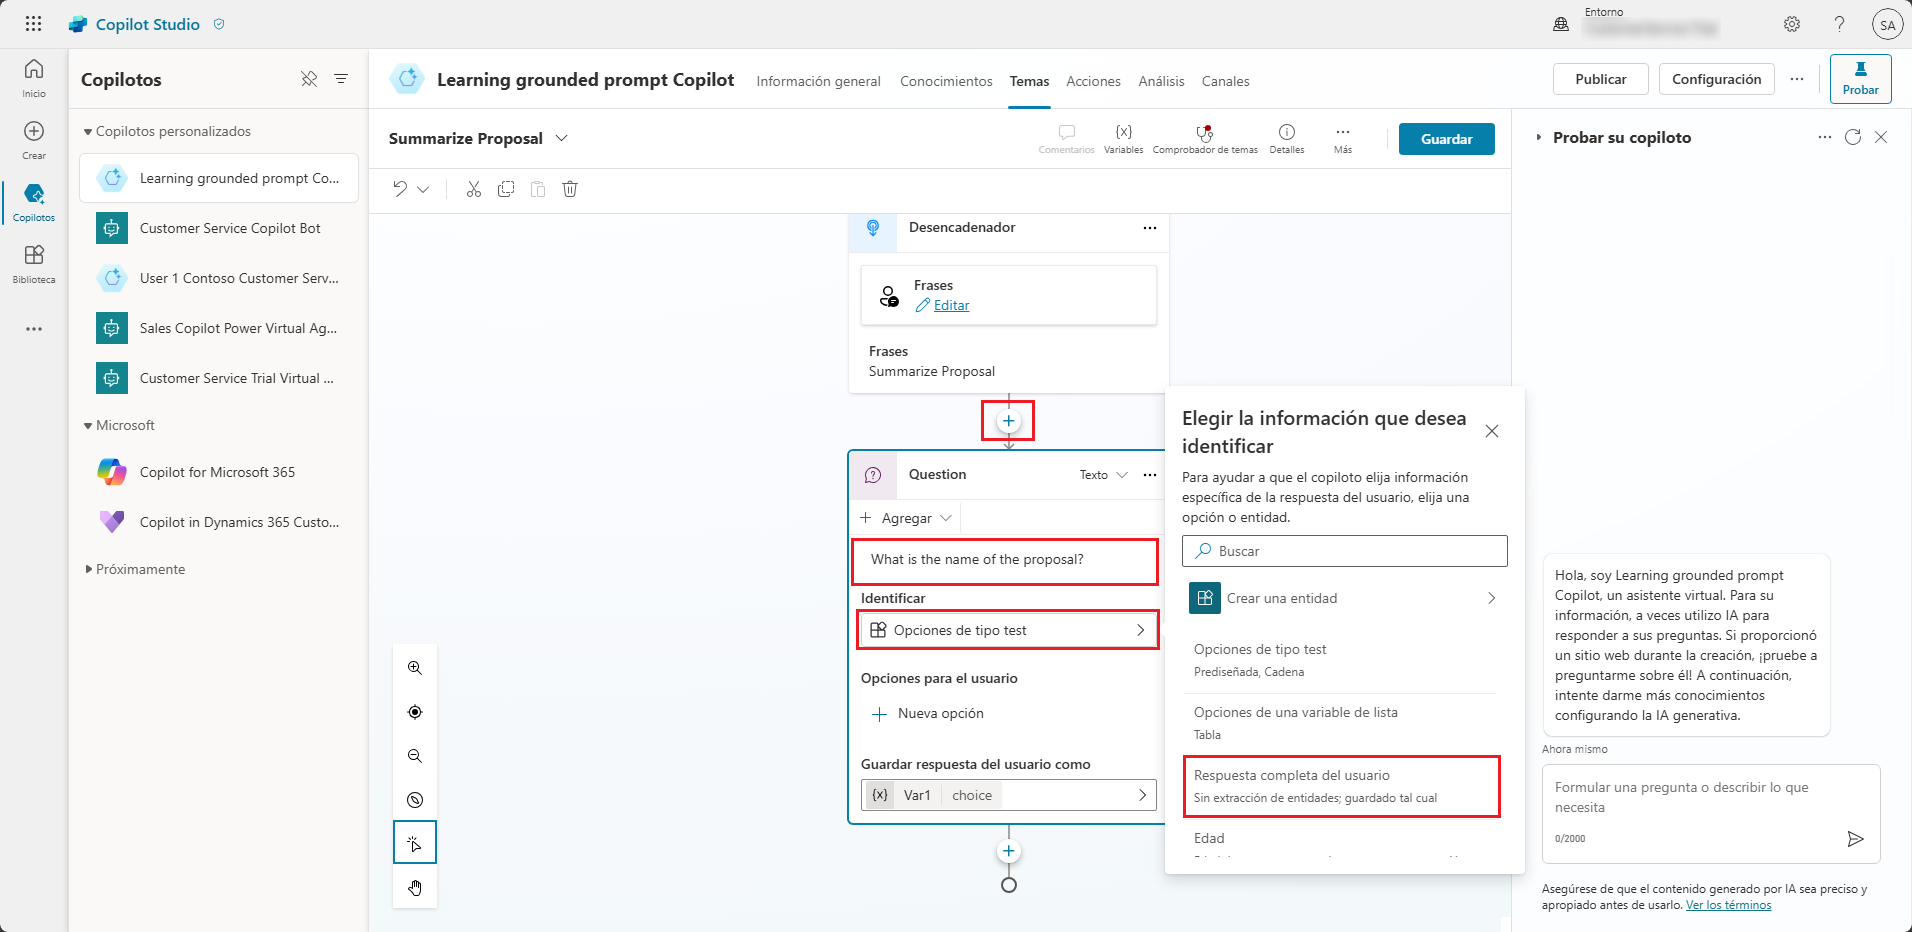Viewport: 1912px width, 932px height.
Task: Open Variables in topic toolbar
Action: [x=1123, y=139]
